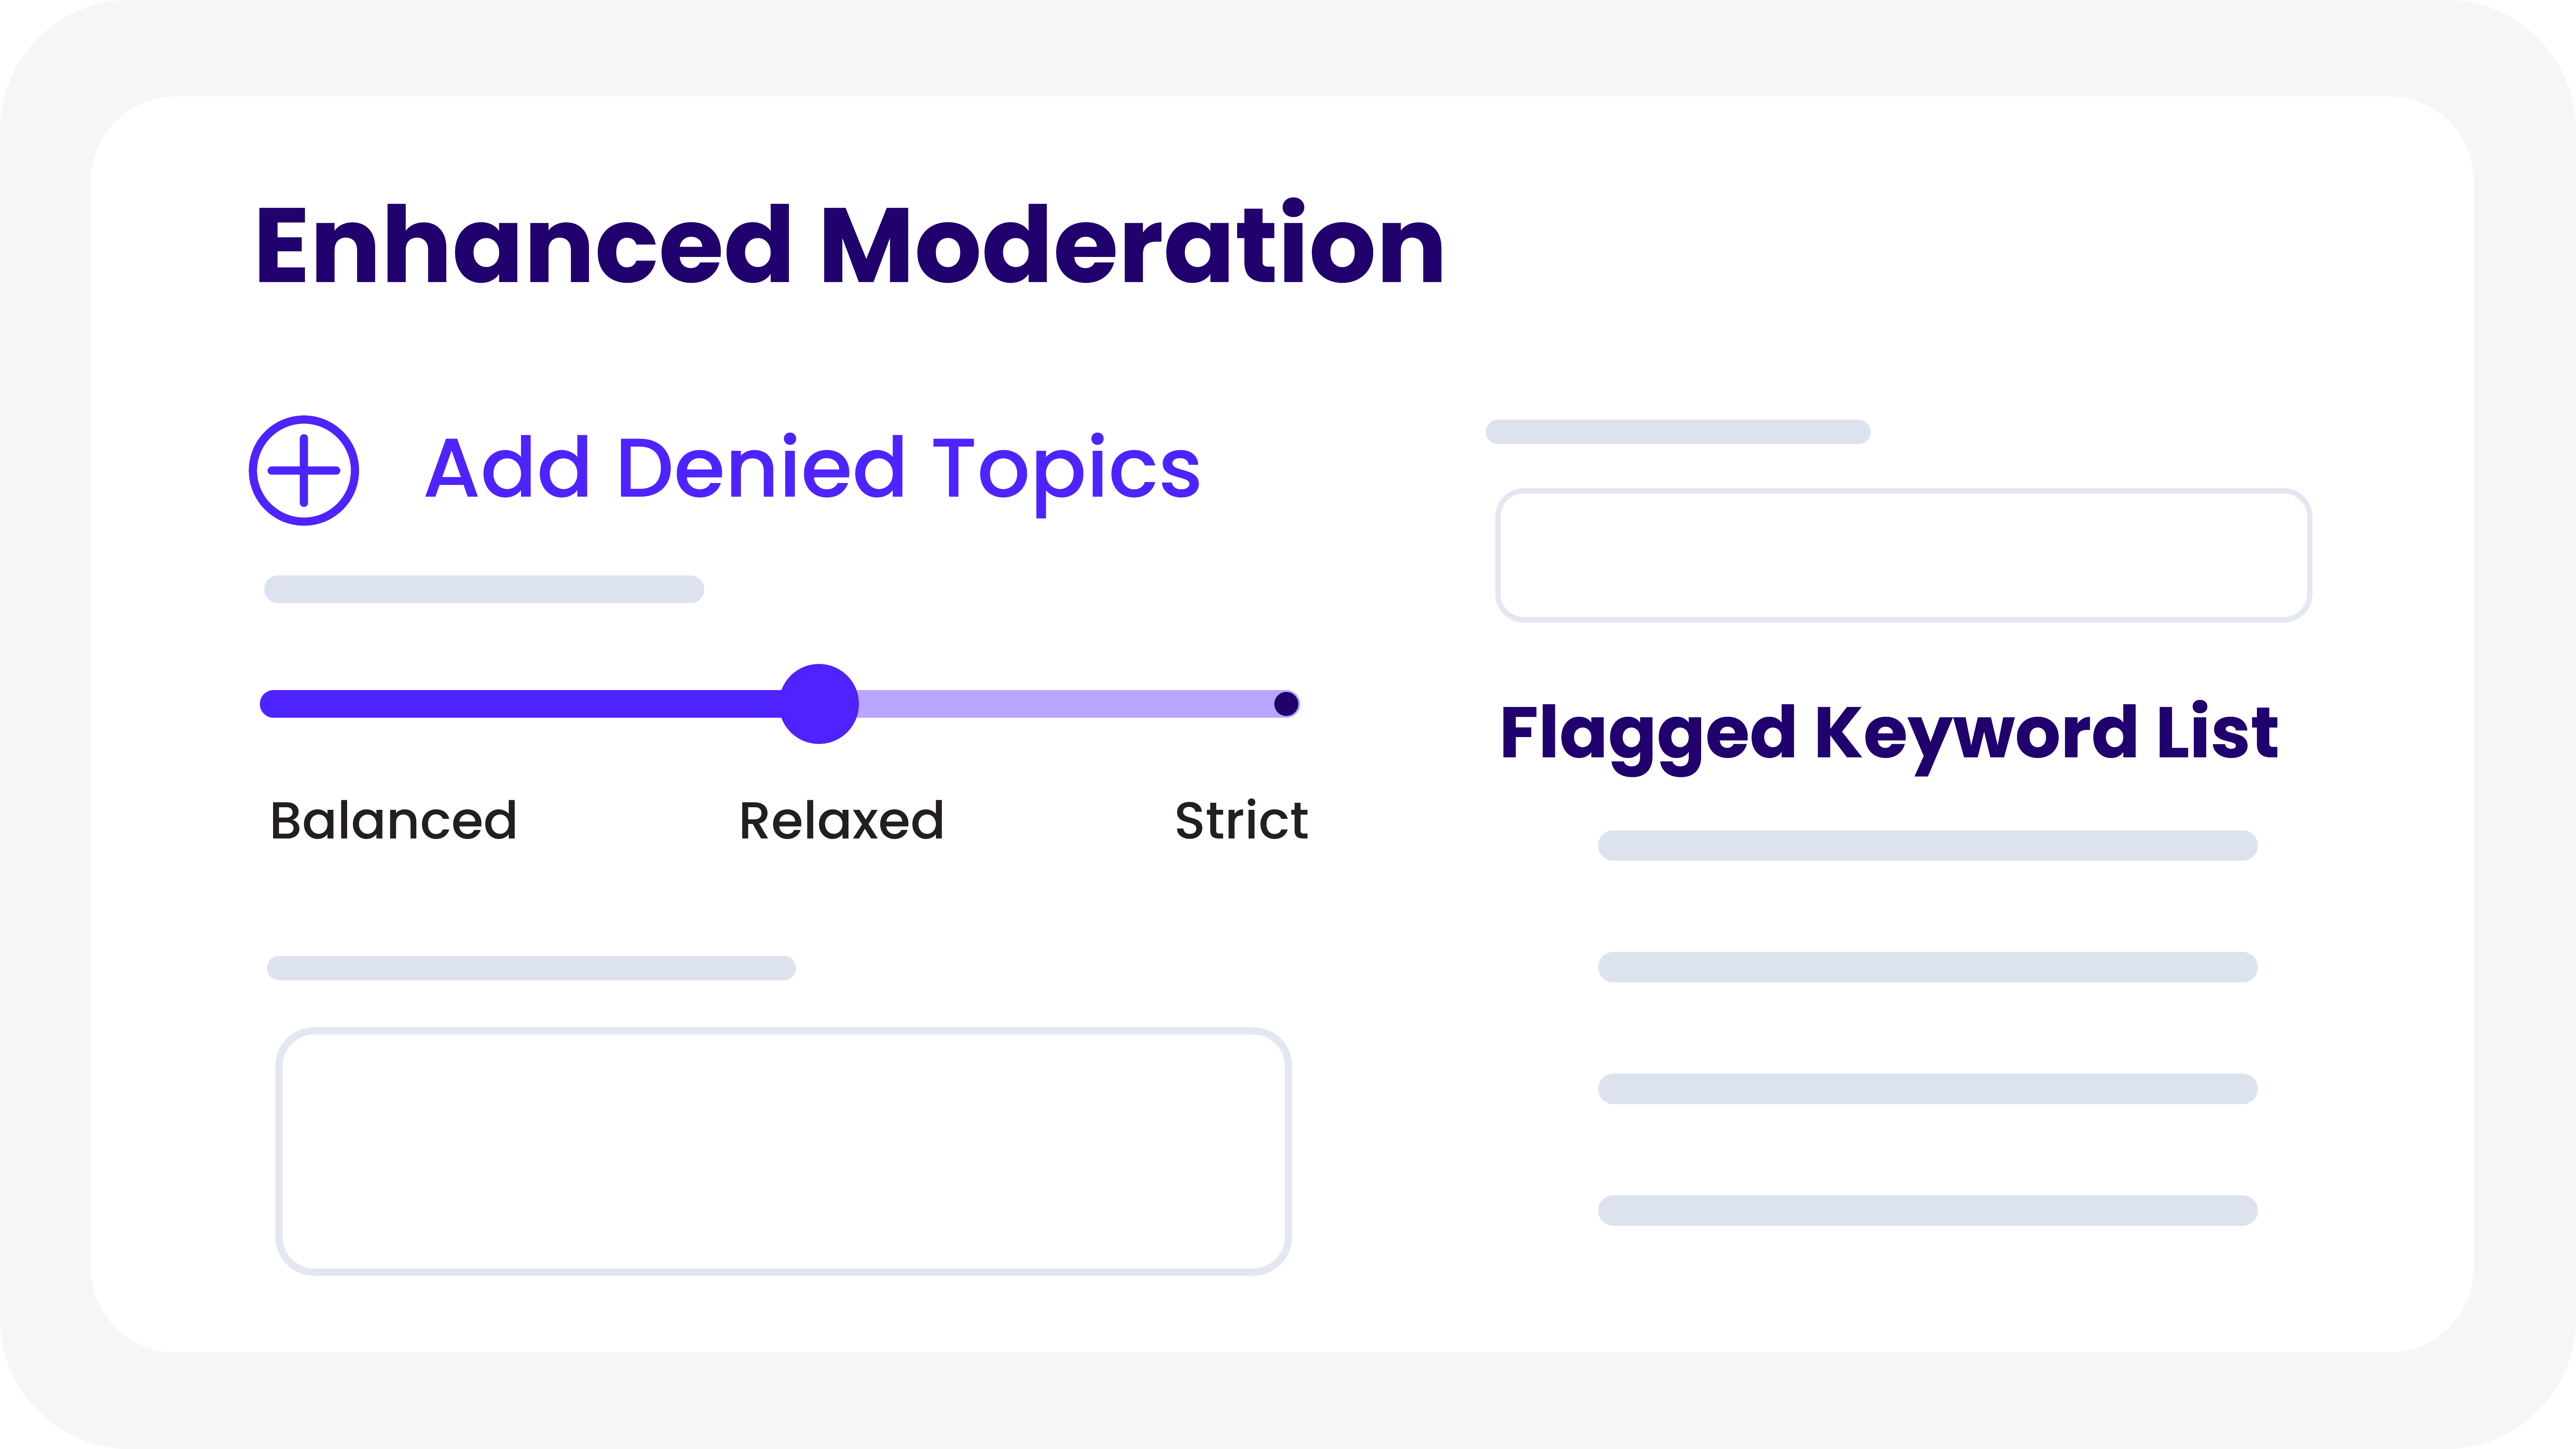Click the light purple unfilled slider track
Screen dimensions: 2576x1449
tap(1060, 704)
